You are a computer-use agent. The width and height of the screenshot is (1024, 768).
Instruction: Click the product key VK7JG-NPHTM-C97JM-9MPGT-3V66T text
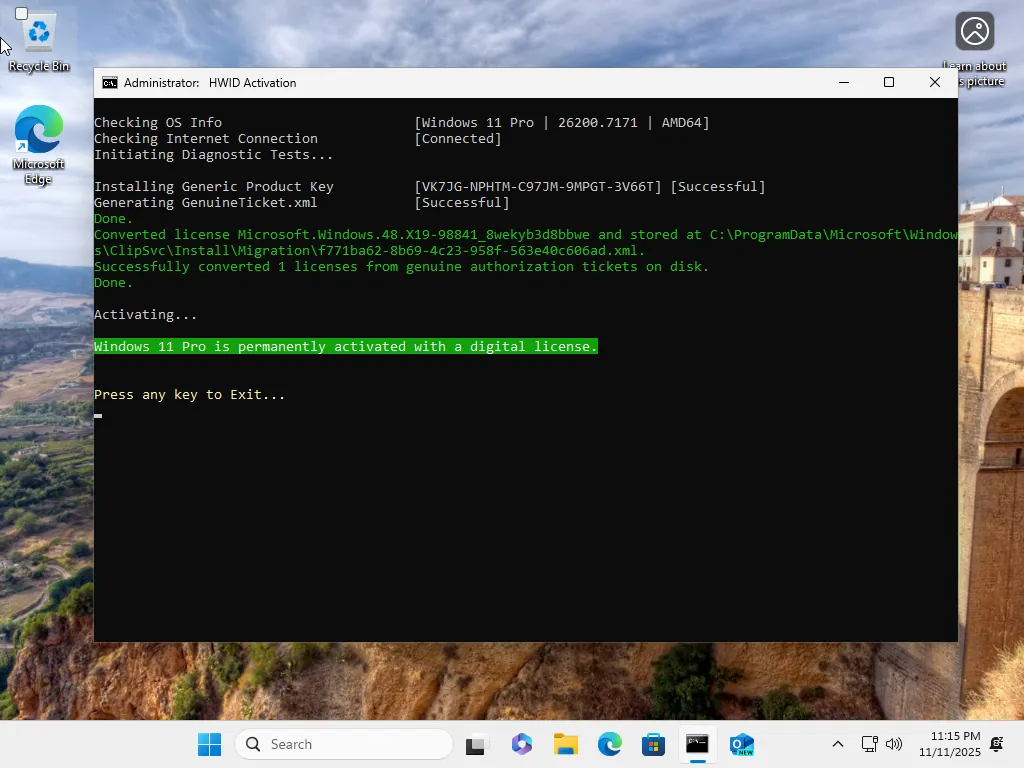pyautogui.click(x=538, y=187)
